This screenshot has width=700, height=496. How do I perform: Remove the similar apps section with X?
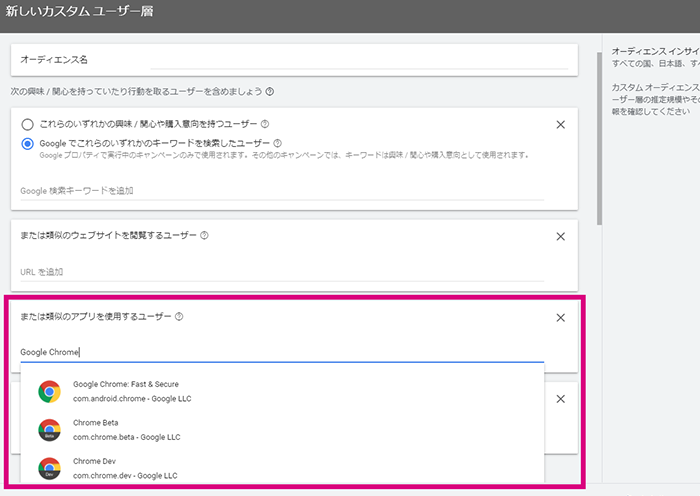point(561,318)
